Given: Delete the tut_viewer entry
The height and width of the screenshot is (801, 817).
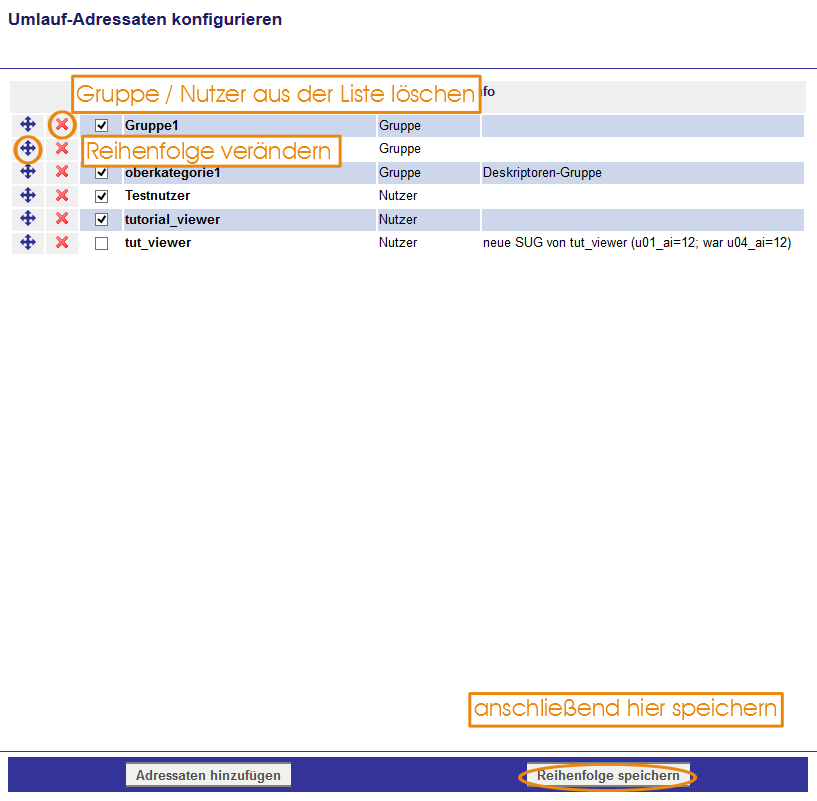Looking at the screenshot, I should coord(62,242).
